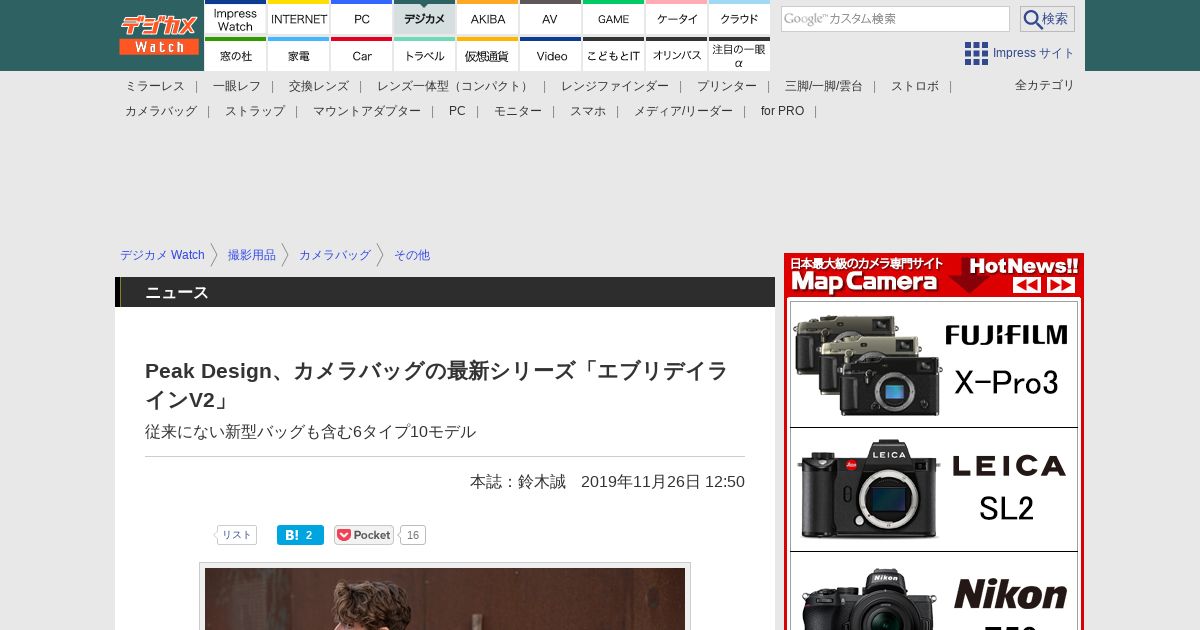Open the こどもとIT tab
The height and width of the screenshot is (630, 1200).
pyautogui.click(x=613, y=55)
